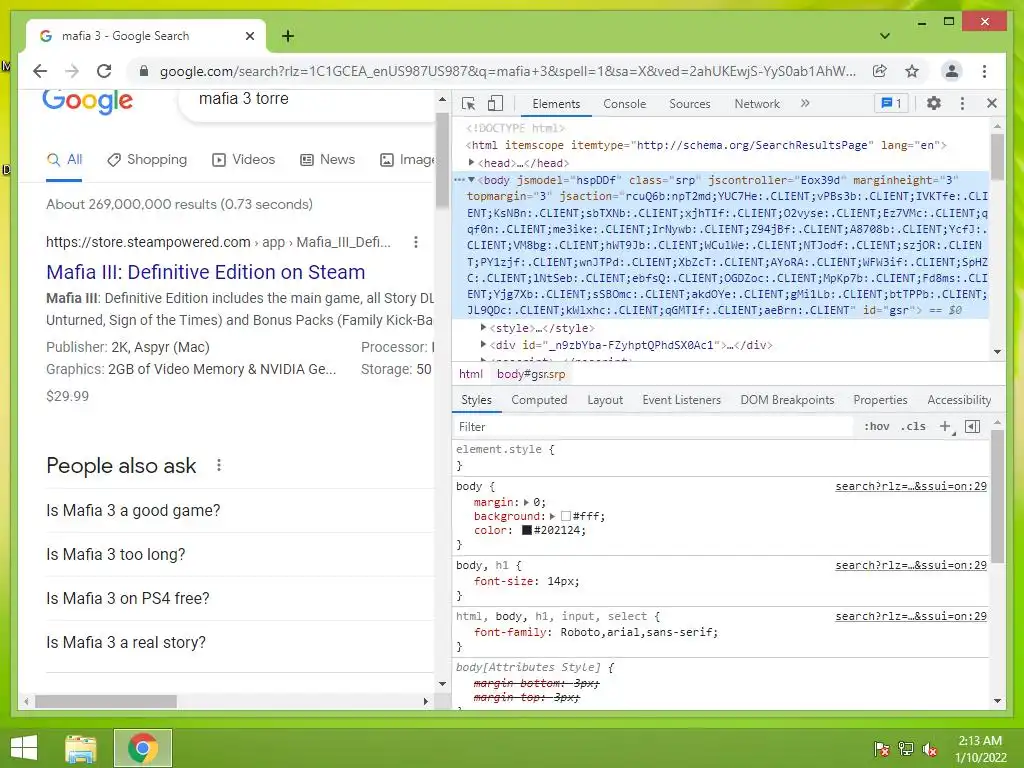The height and width of the screenshot is (768, 1024).
Task: Open People also ask options menu
Action: (219, 465)
